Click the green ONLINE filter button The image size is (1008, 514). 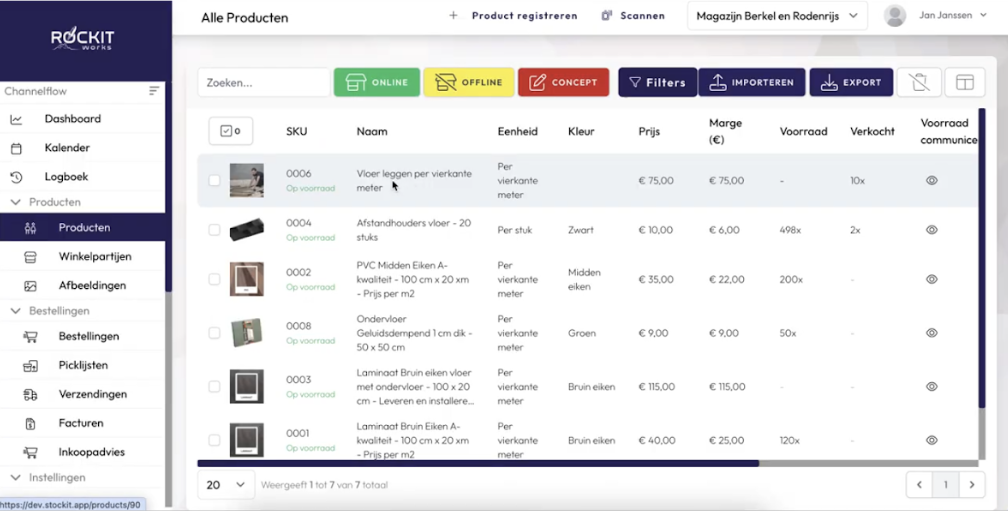coord(377,82)
